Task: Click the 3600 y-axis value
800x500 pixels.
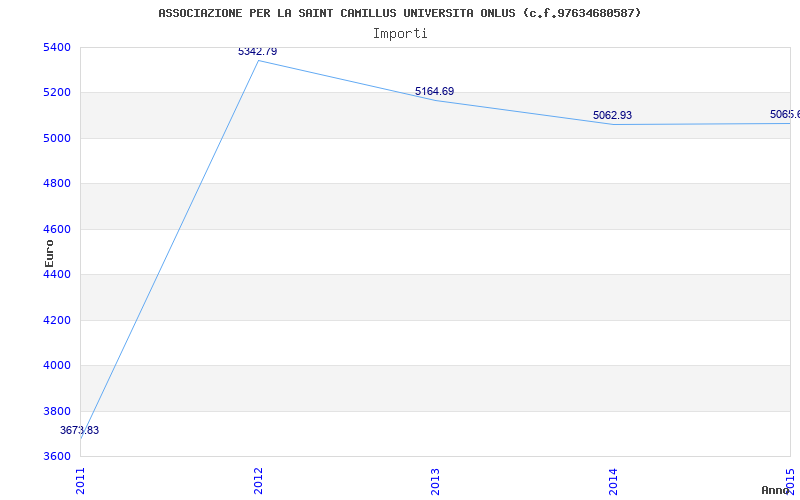Action: (x=57, y=456)
